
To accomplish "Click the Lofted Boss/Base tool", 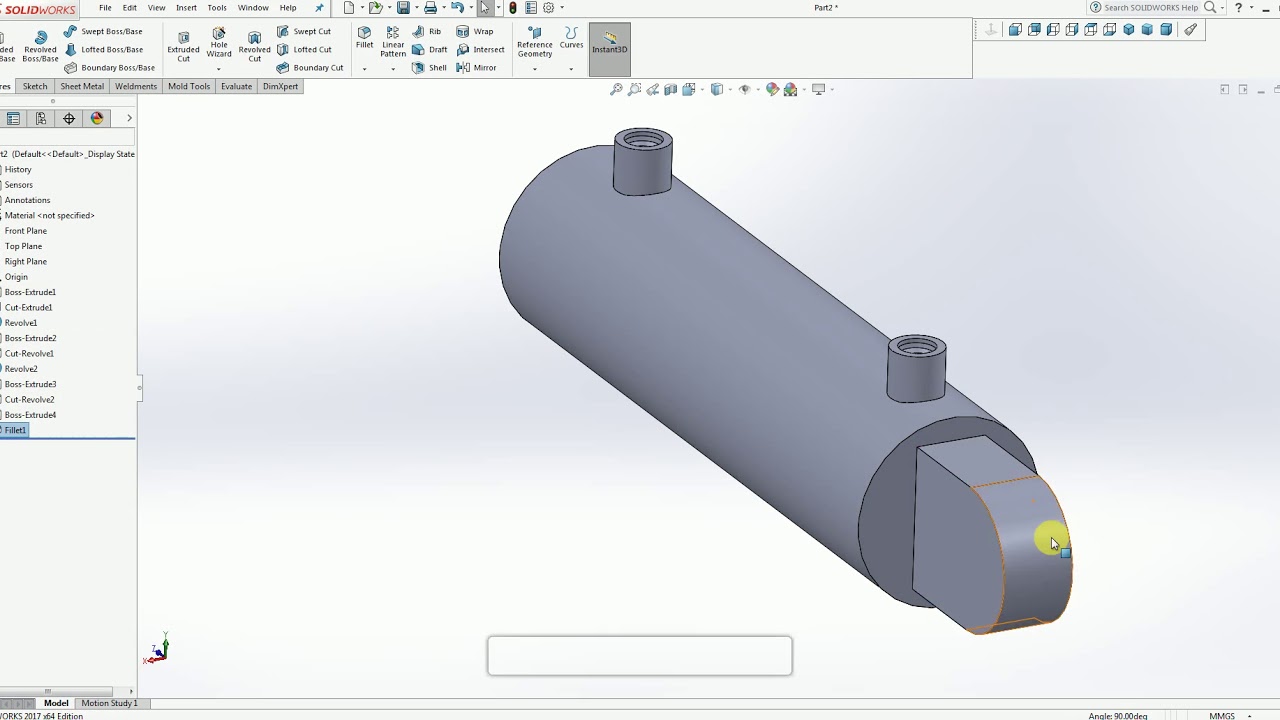I will pos(103,49).
